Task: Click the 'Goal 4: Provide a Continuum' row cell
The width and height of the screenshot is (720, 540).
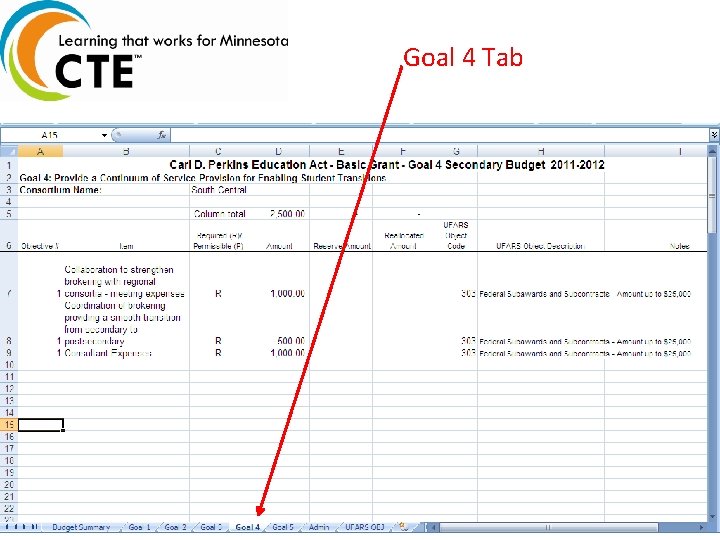Action: 202,178
